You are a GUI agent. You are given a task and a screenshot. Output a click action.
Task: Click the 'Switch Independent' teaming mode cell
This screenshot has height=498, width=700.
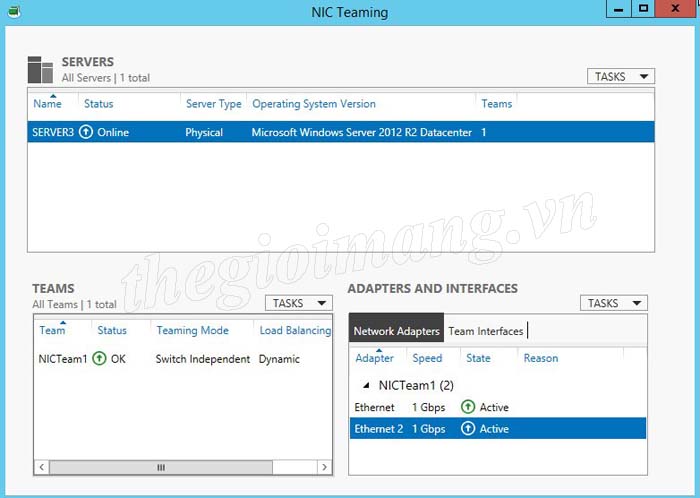click(203, 359)
